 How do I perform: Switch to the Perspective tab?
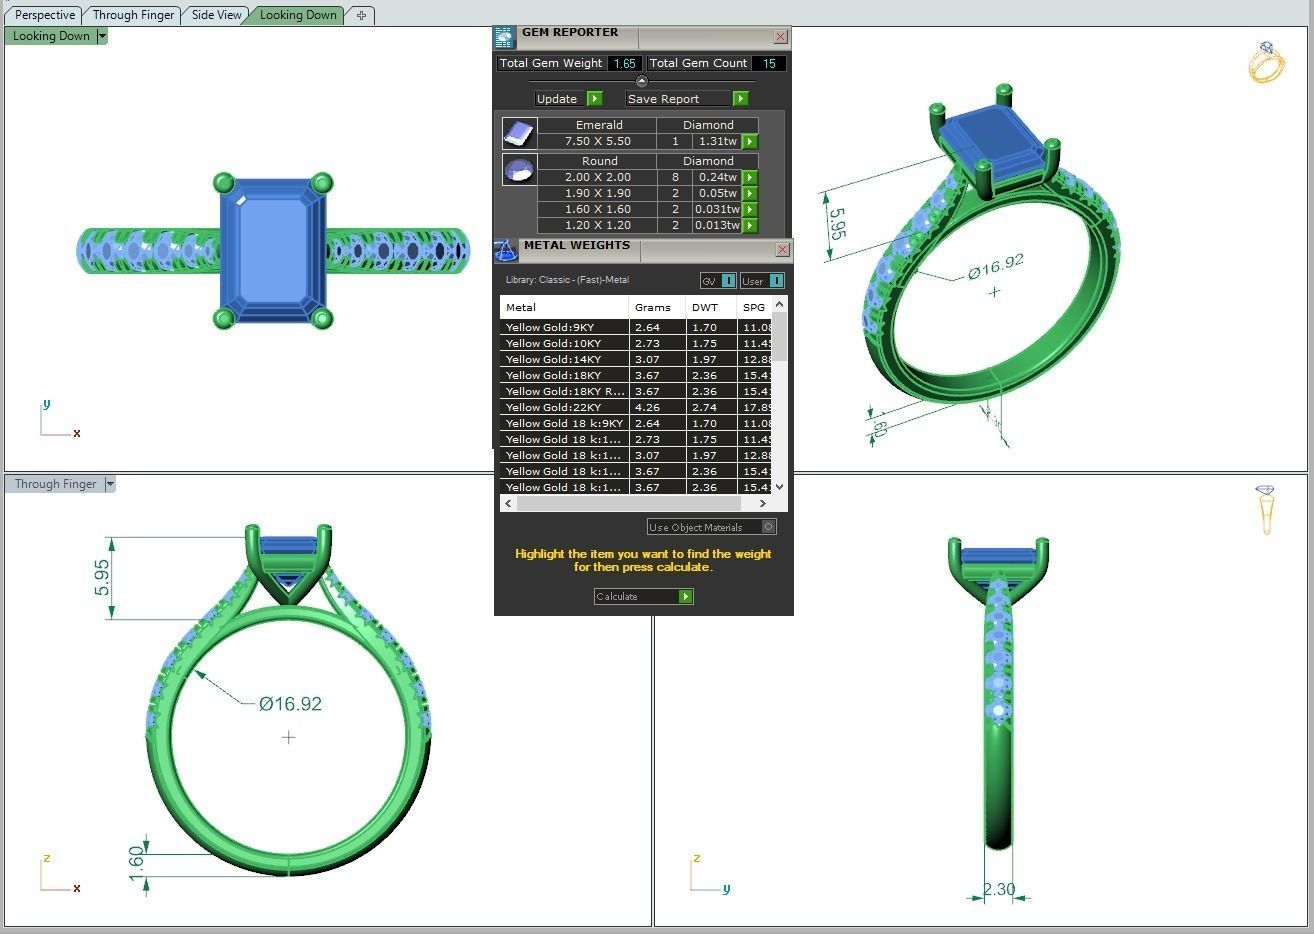45,15
